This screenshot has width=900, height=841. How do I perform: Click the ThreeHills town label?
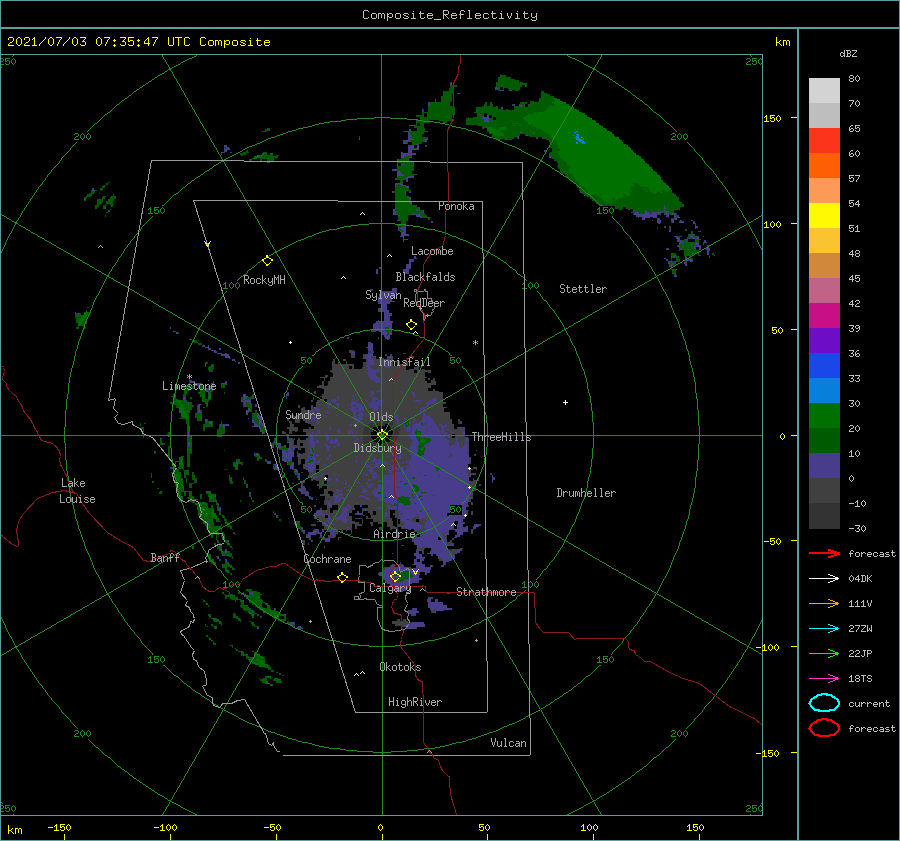pyautogui.click(x=502, y=437)
